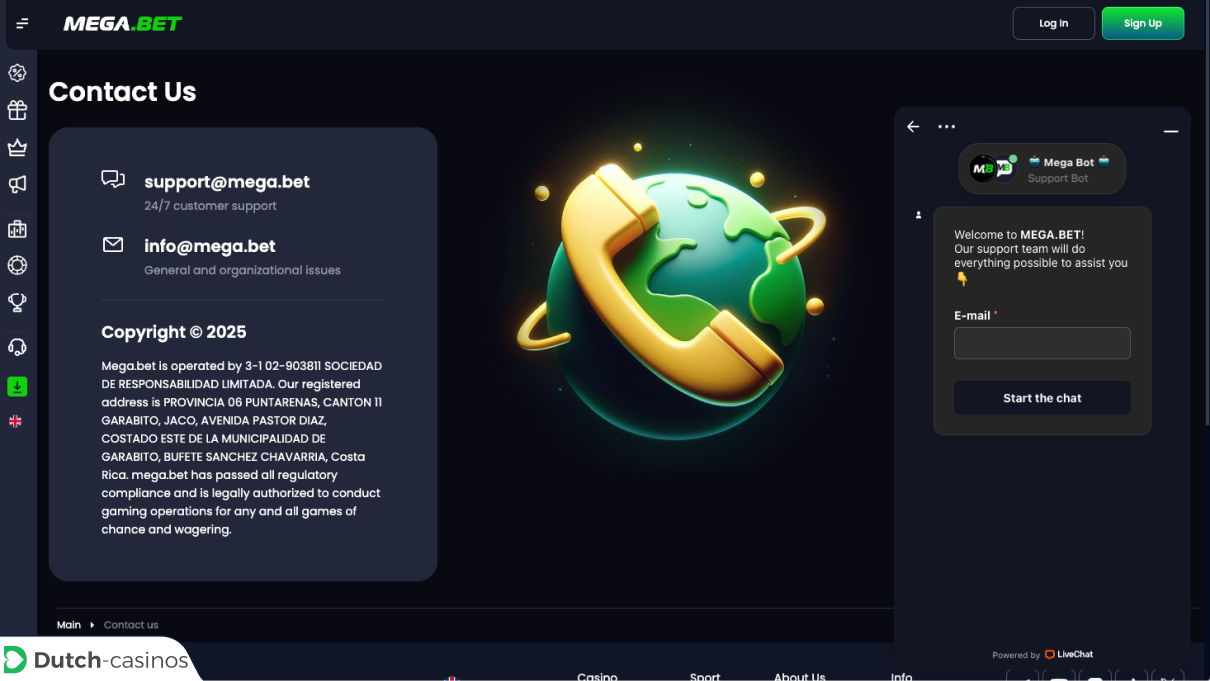This screenshot has width=1210, height=681.
Task: Open the UK flag language selector
Action: point(15,421)
